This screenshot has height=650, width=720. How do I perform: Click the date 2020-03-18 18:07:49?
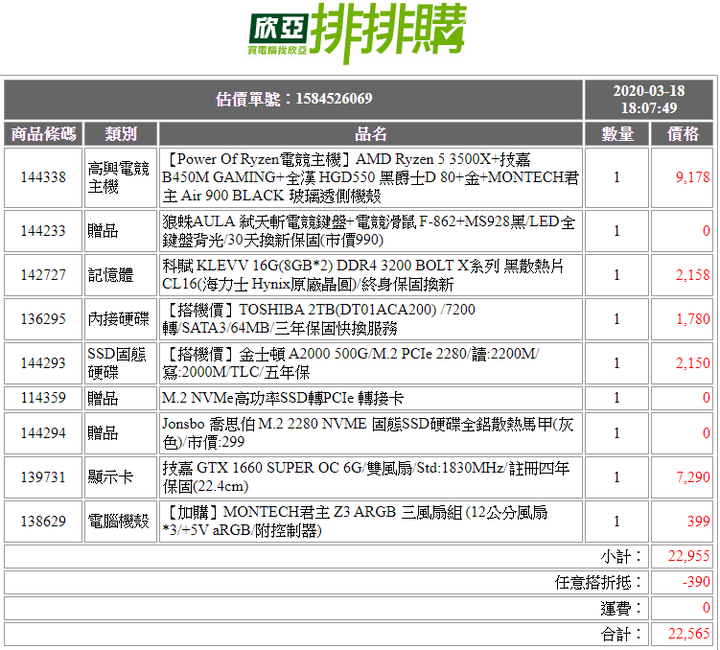649,99
